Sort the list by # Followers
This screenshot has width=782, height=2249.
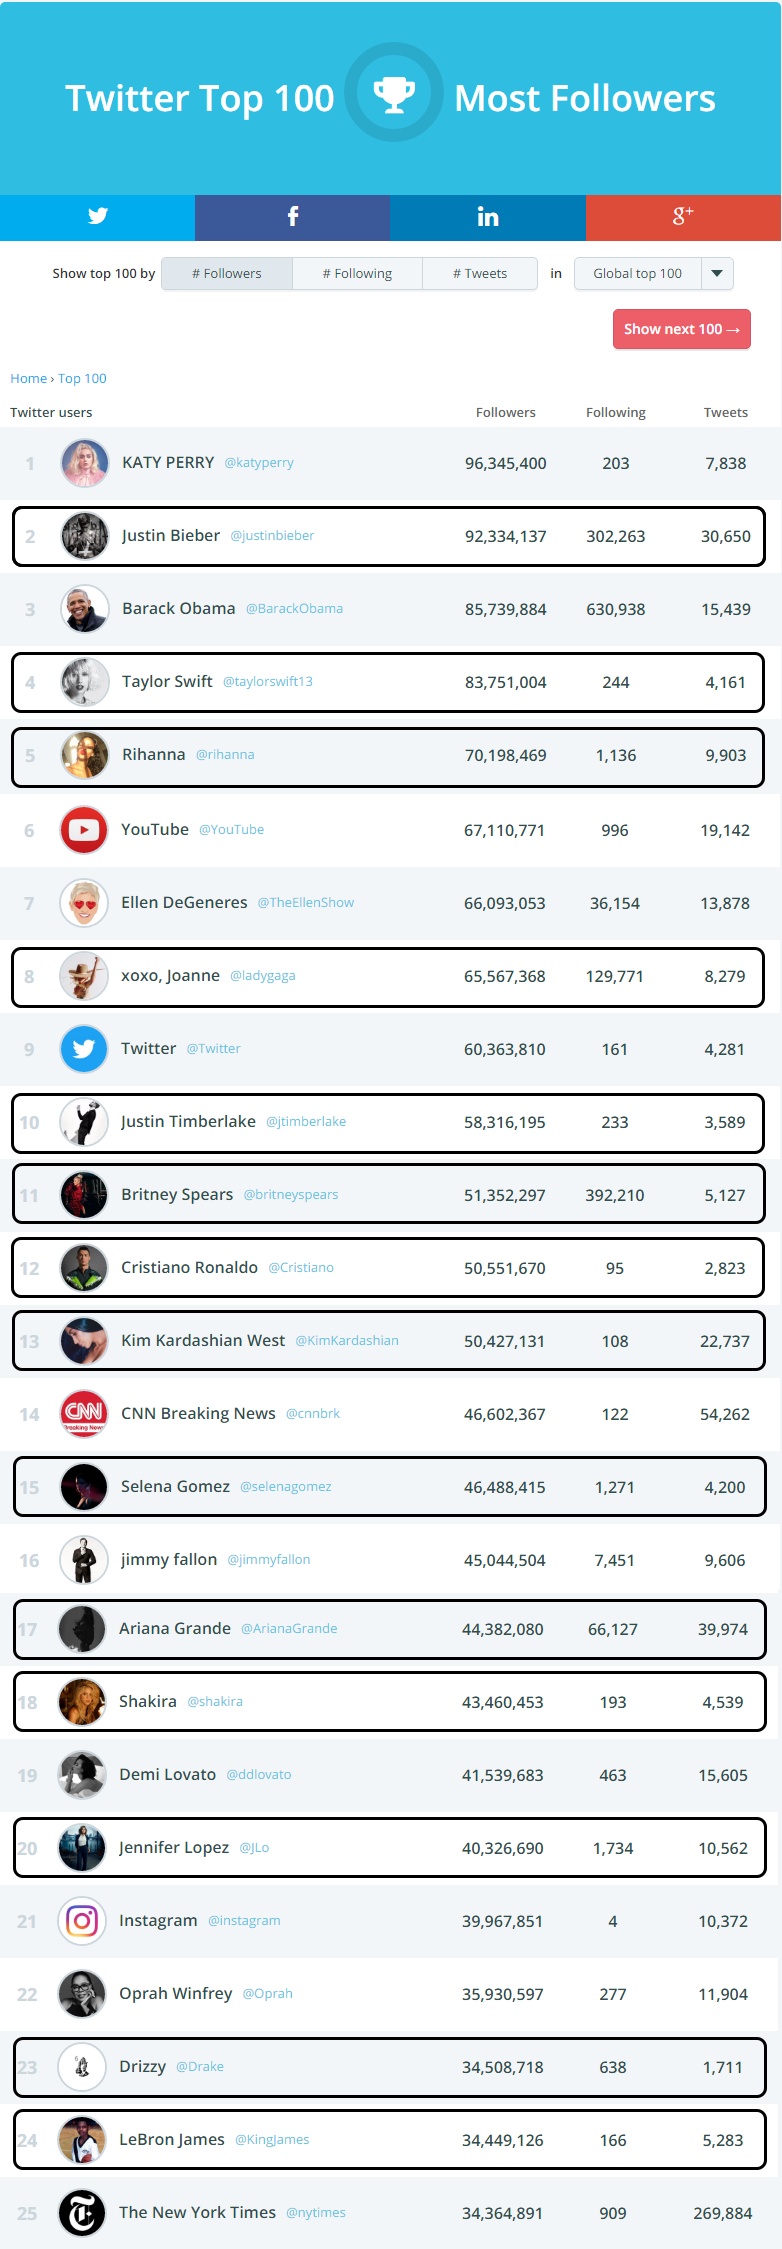click(227, 274)
